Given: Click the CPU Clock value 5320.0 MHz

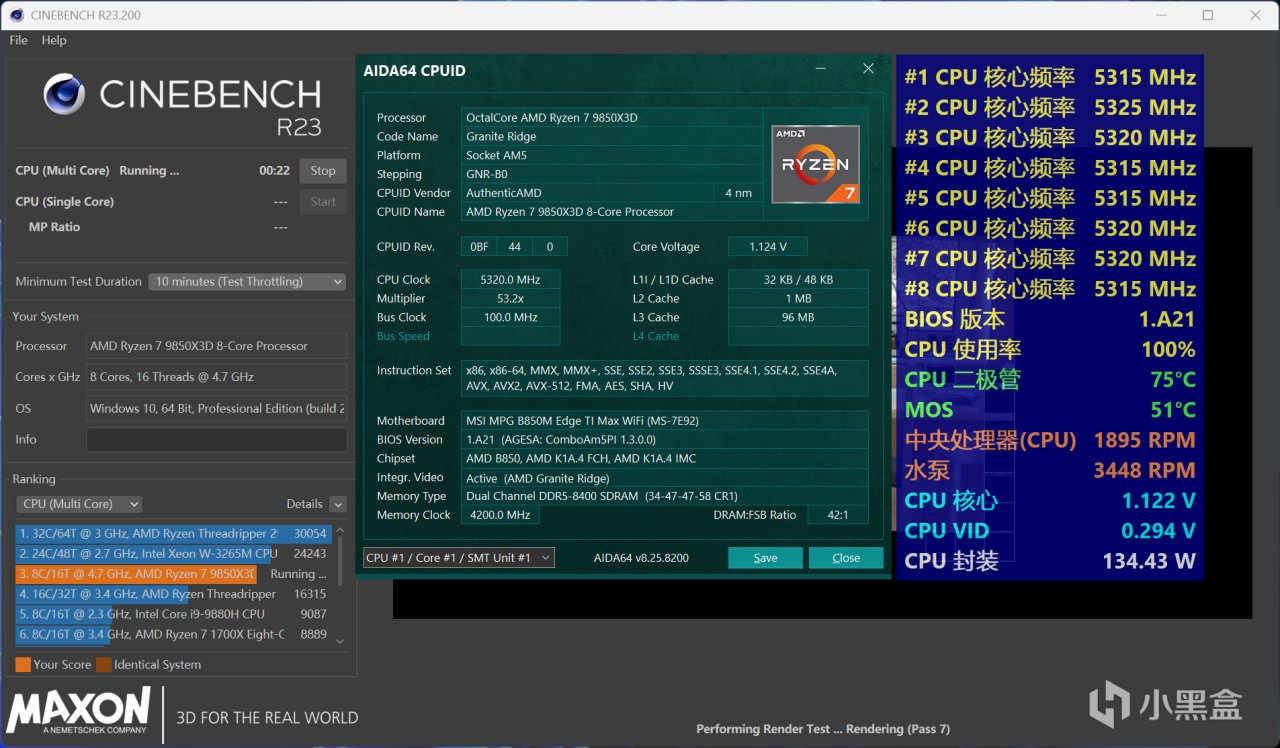Looking at the screenshot, I should (x=510, y=280).
